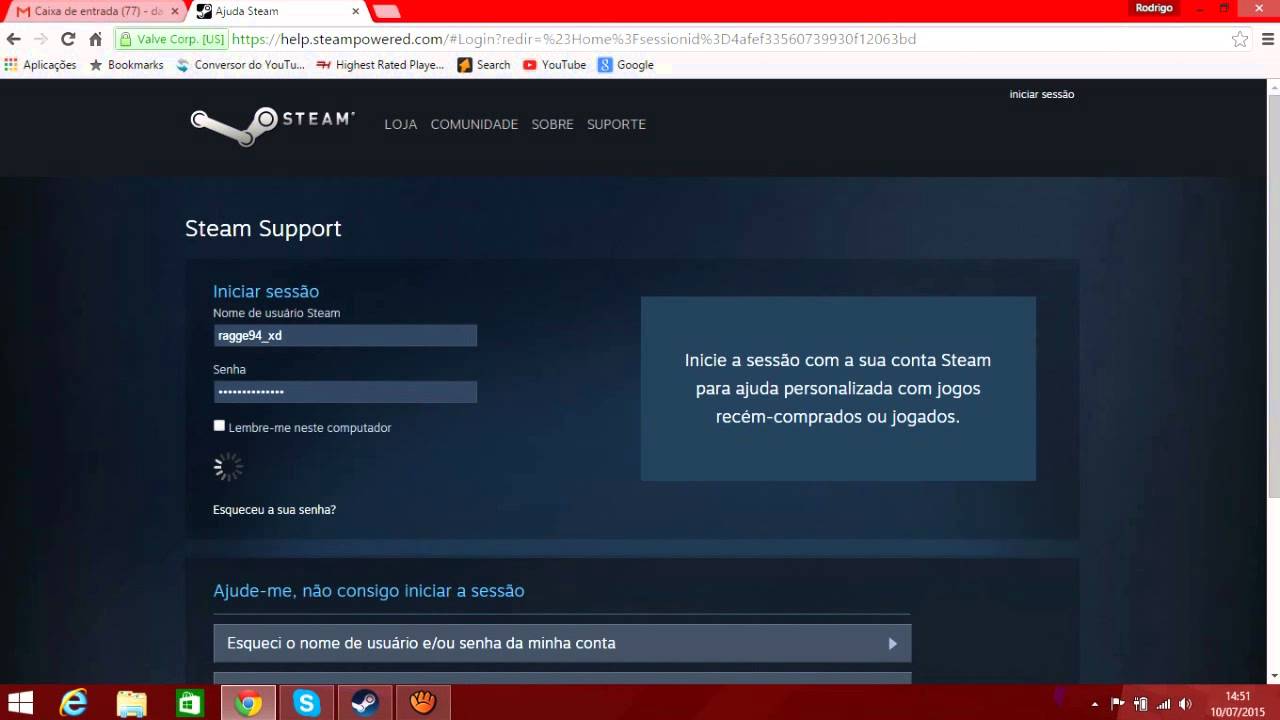This screenshot has width=1280, height=720.
Task: Bookmark this page with the star icon
Action: point(1240,39)
